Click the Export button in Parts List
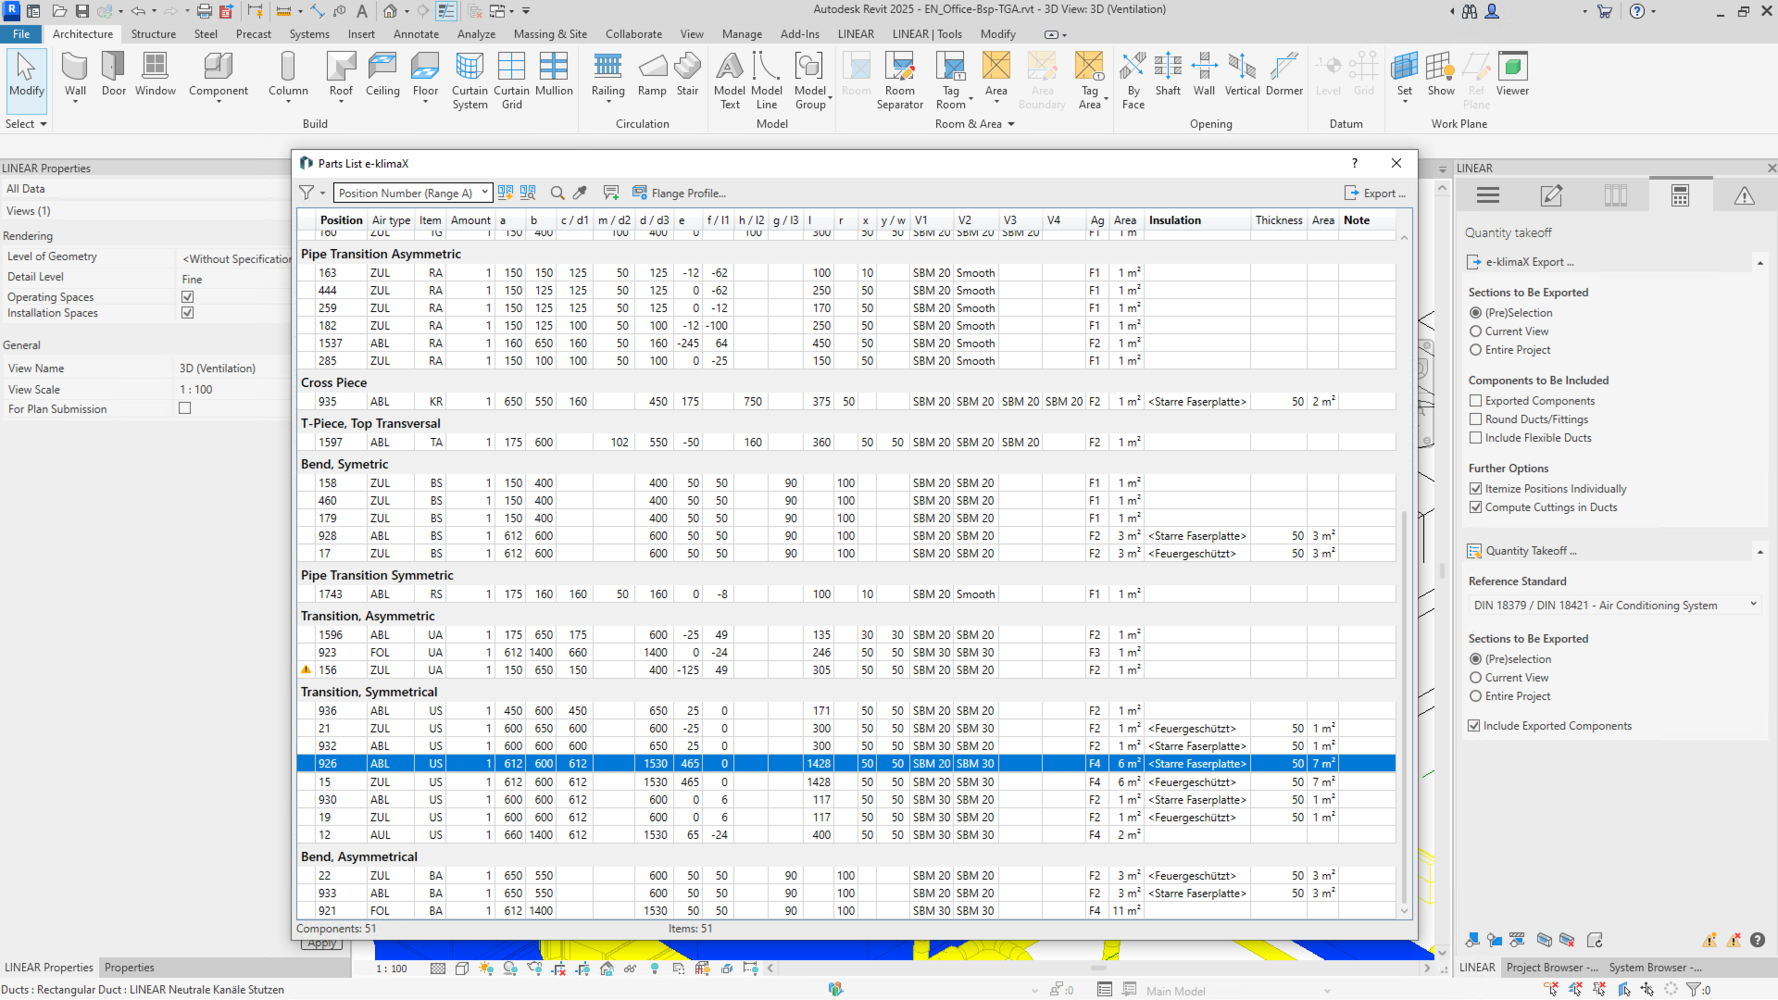Viewport: 1778px width, 1000px height. (x=1375, y=193)
